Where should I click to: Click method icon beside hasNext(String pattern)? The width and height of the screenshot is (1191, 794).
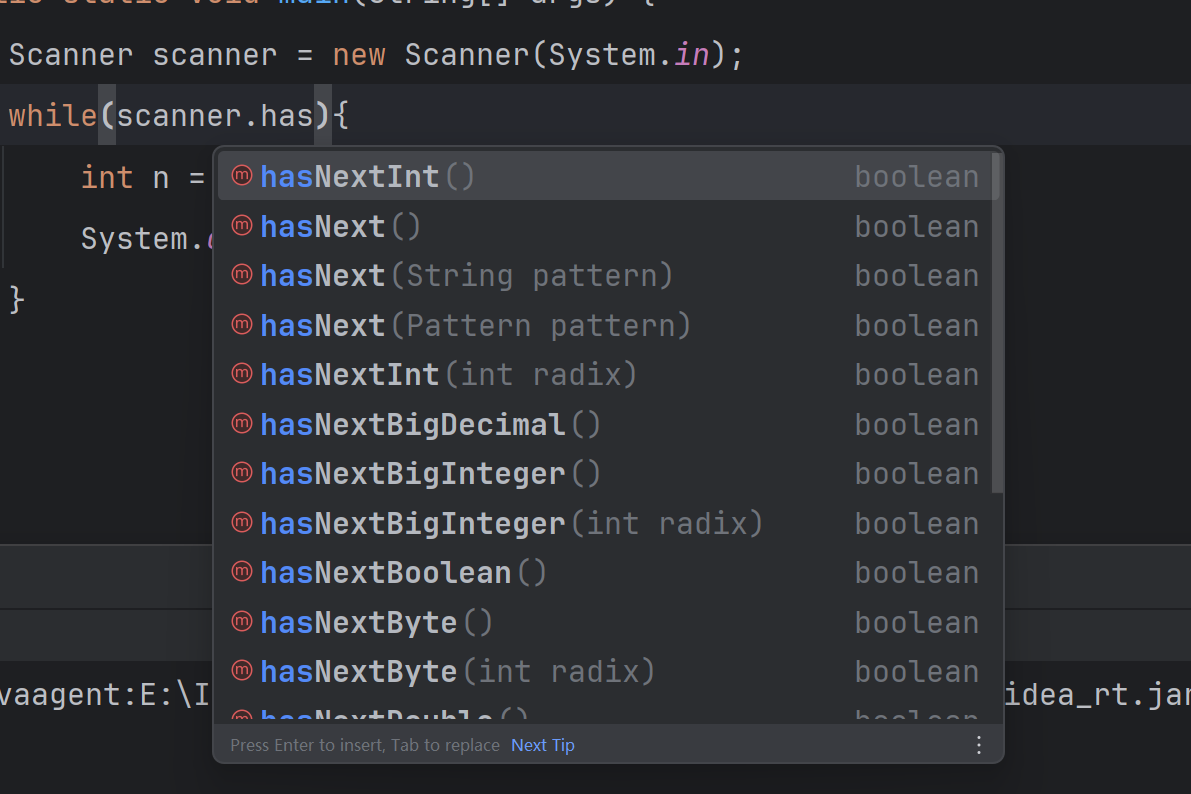pyautogui.click(x=242, y=274)
